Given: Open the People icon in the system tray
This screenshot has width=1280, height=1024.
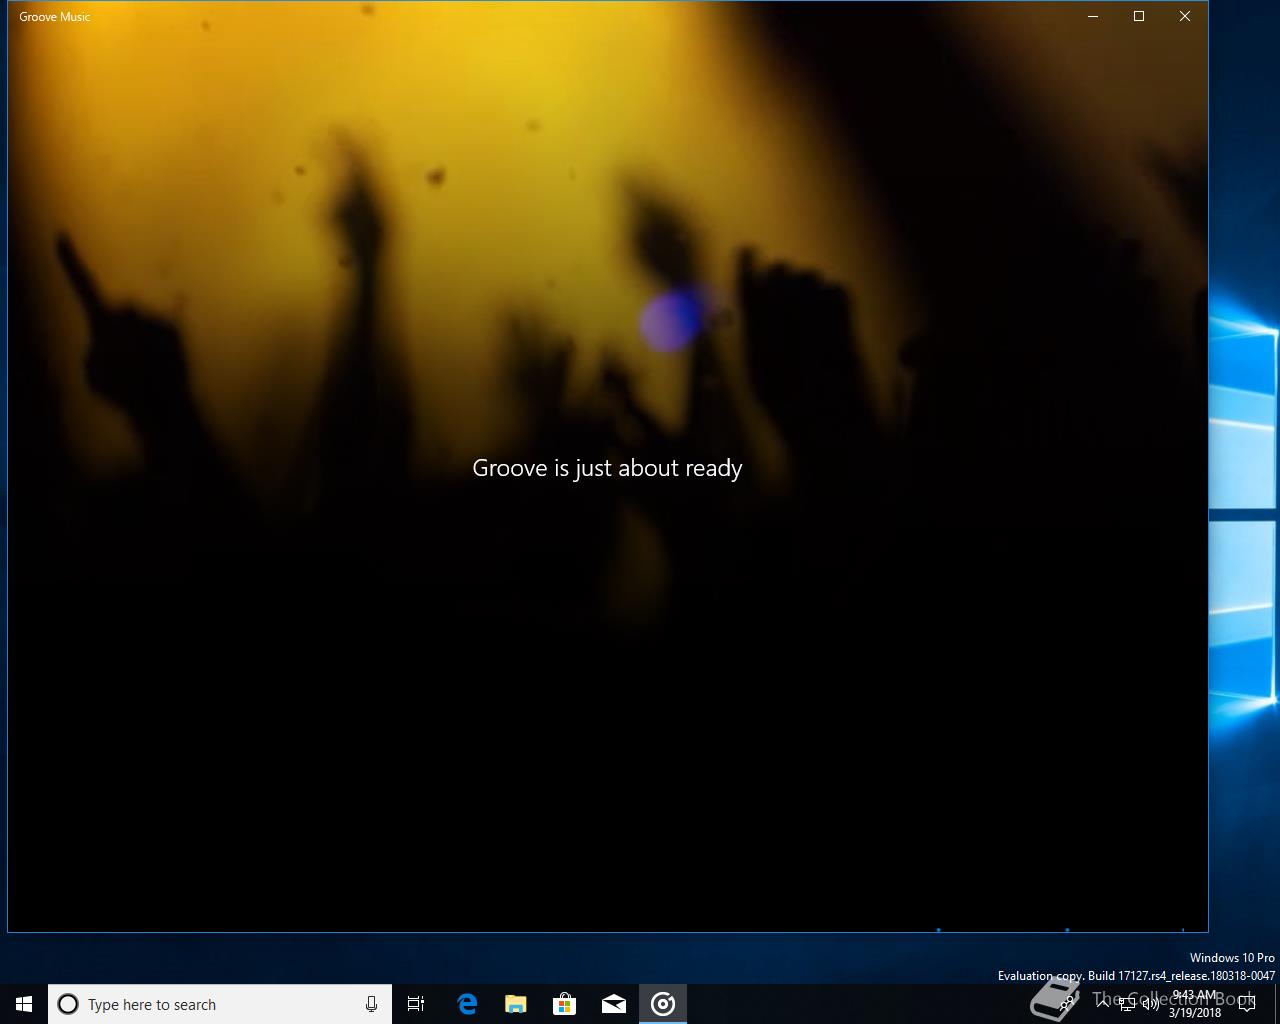Looking at the screenshot, I should coord(1069,1004).
